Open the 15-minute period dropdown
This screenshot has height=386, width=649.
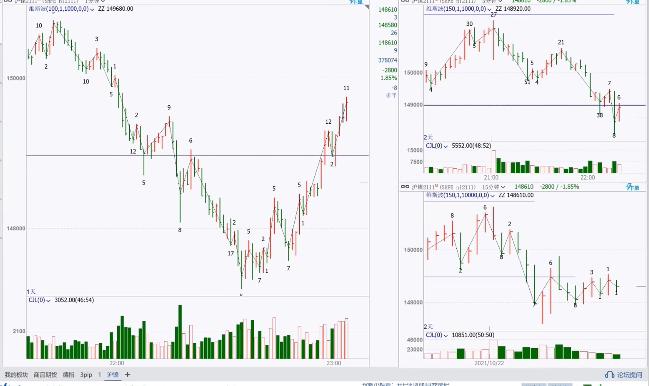click(493, 187)
